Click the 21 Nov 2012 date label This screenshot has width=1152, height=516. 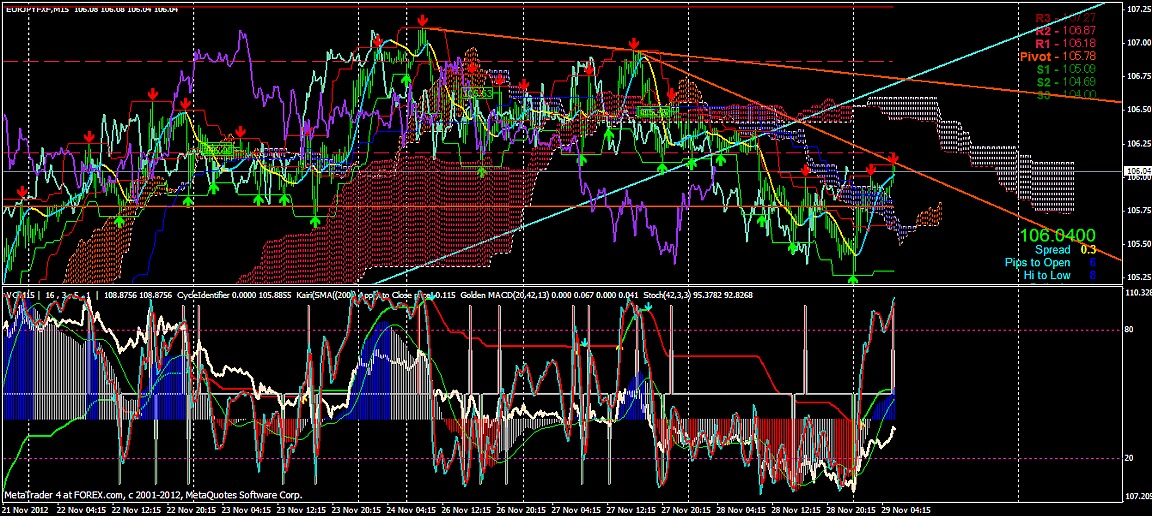click(x=25, y=509)
